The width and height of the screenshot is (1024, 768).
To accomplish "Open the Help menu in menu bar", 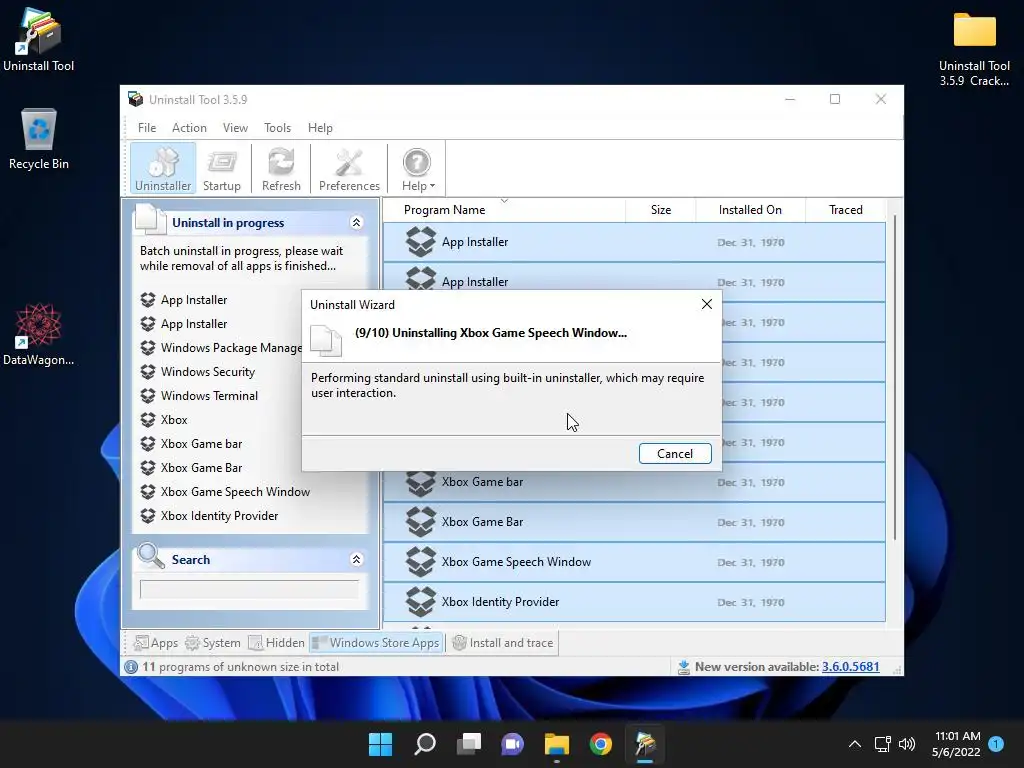I will pos(320,128).
